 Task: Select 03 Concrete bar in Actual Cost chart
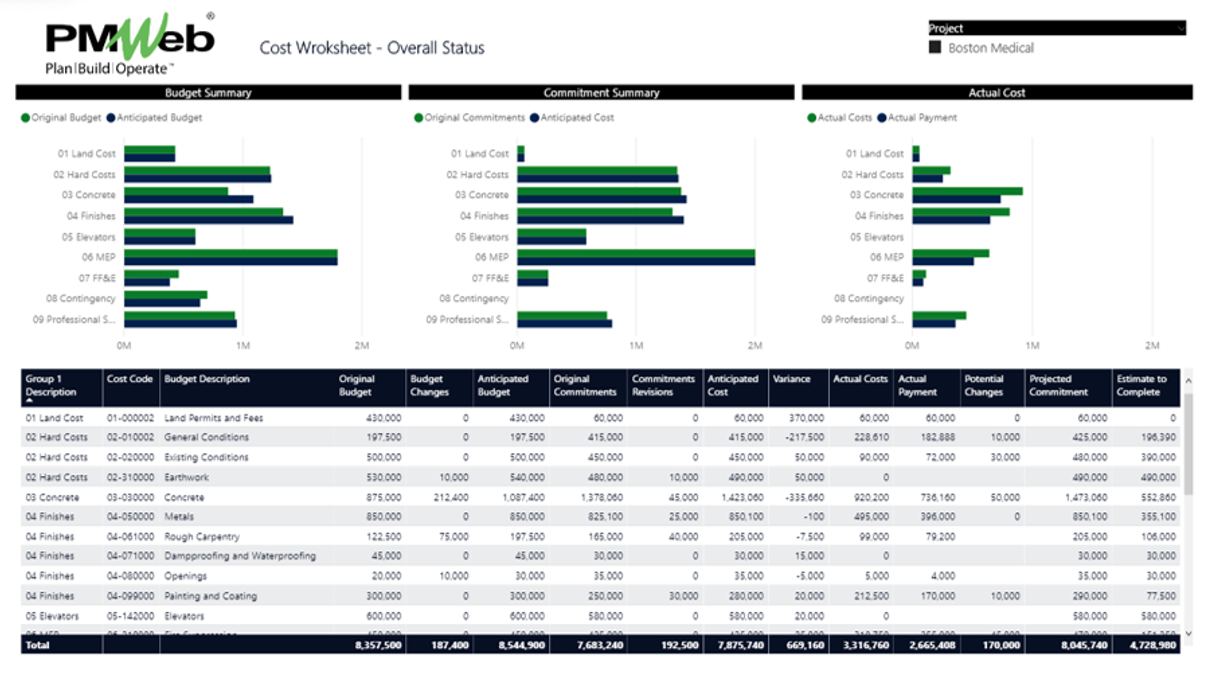pyautogui.click(x=967, y=195)
